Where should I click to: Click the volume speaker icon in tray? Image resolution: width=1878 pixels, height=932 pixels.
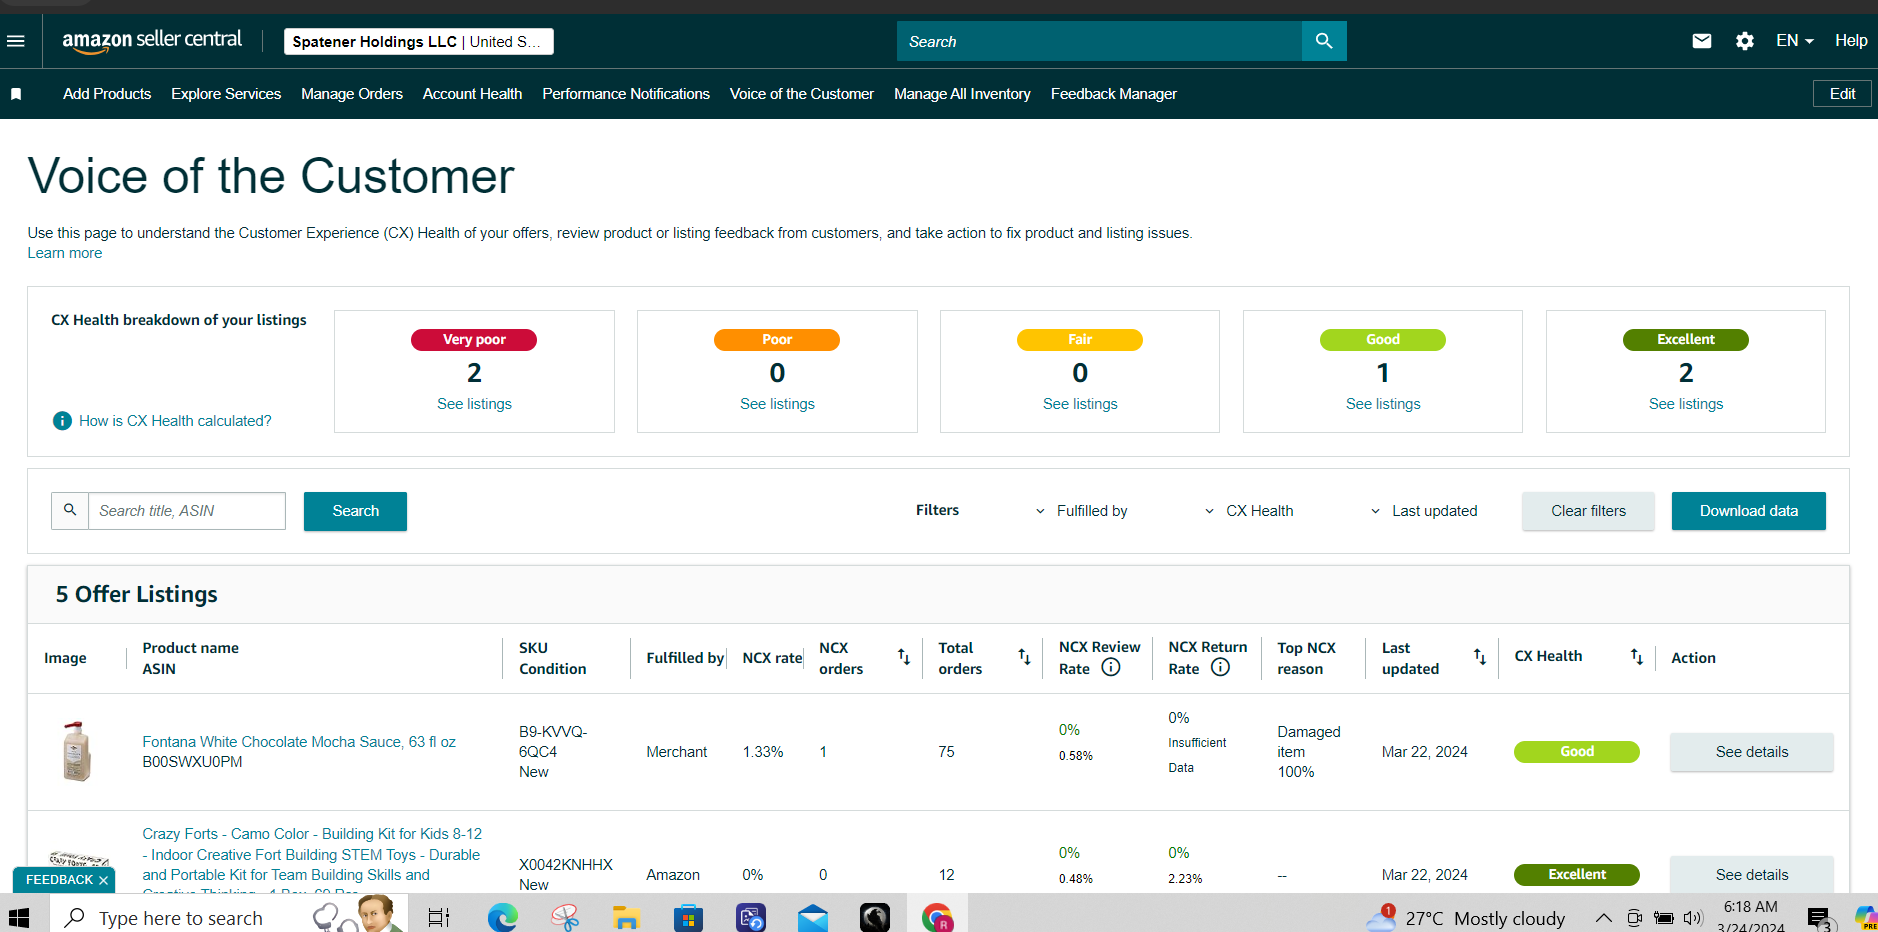(x=1692, y=918)
